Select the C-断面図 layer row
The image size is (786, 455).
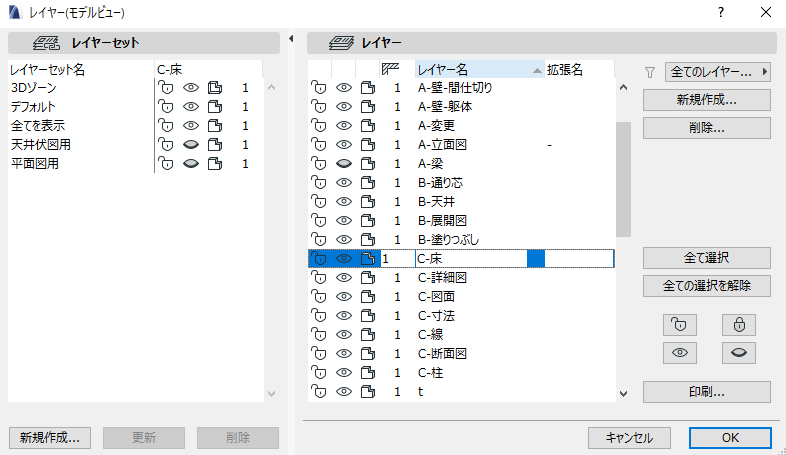tap(461, 354)
